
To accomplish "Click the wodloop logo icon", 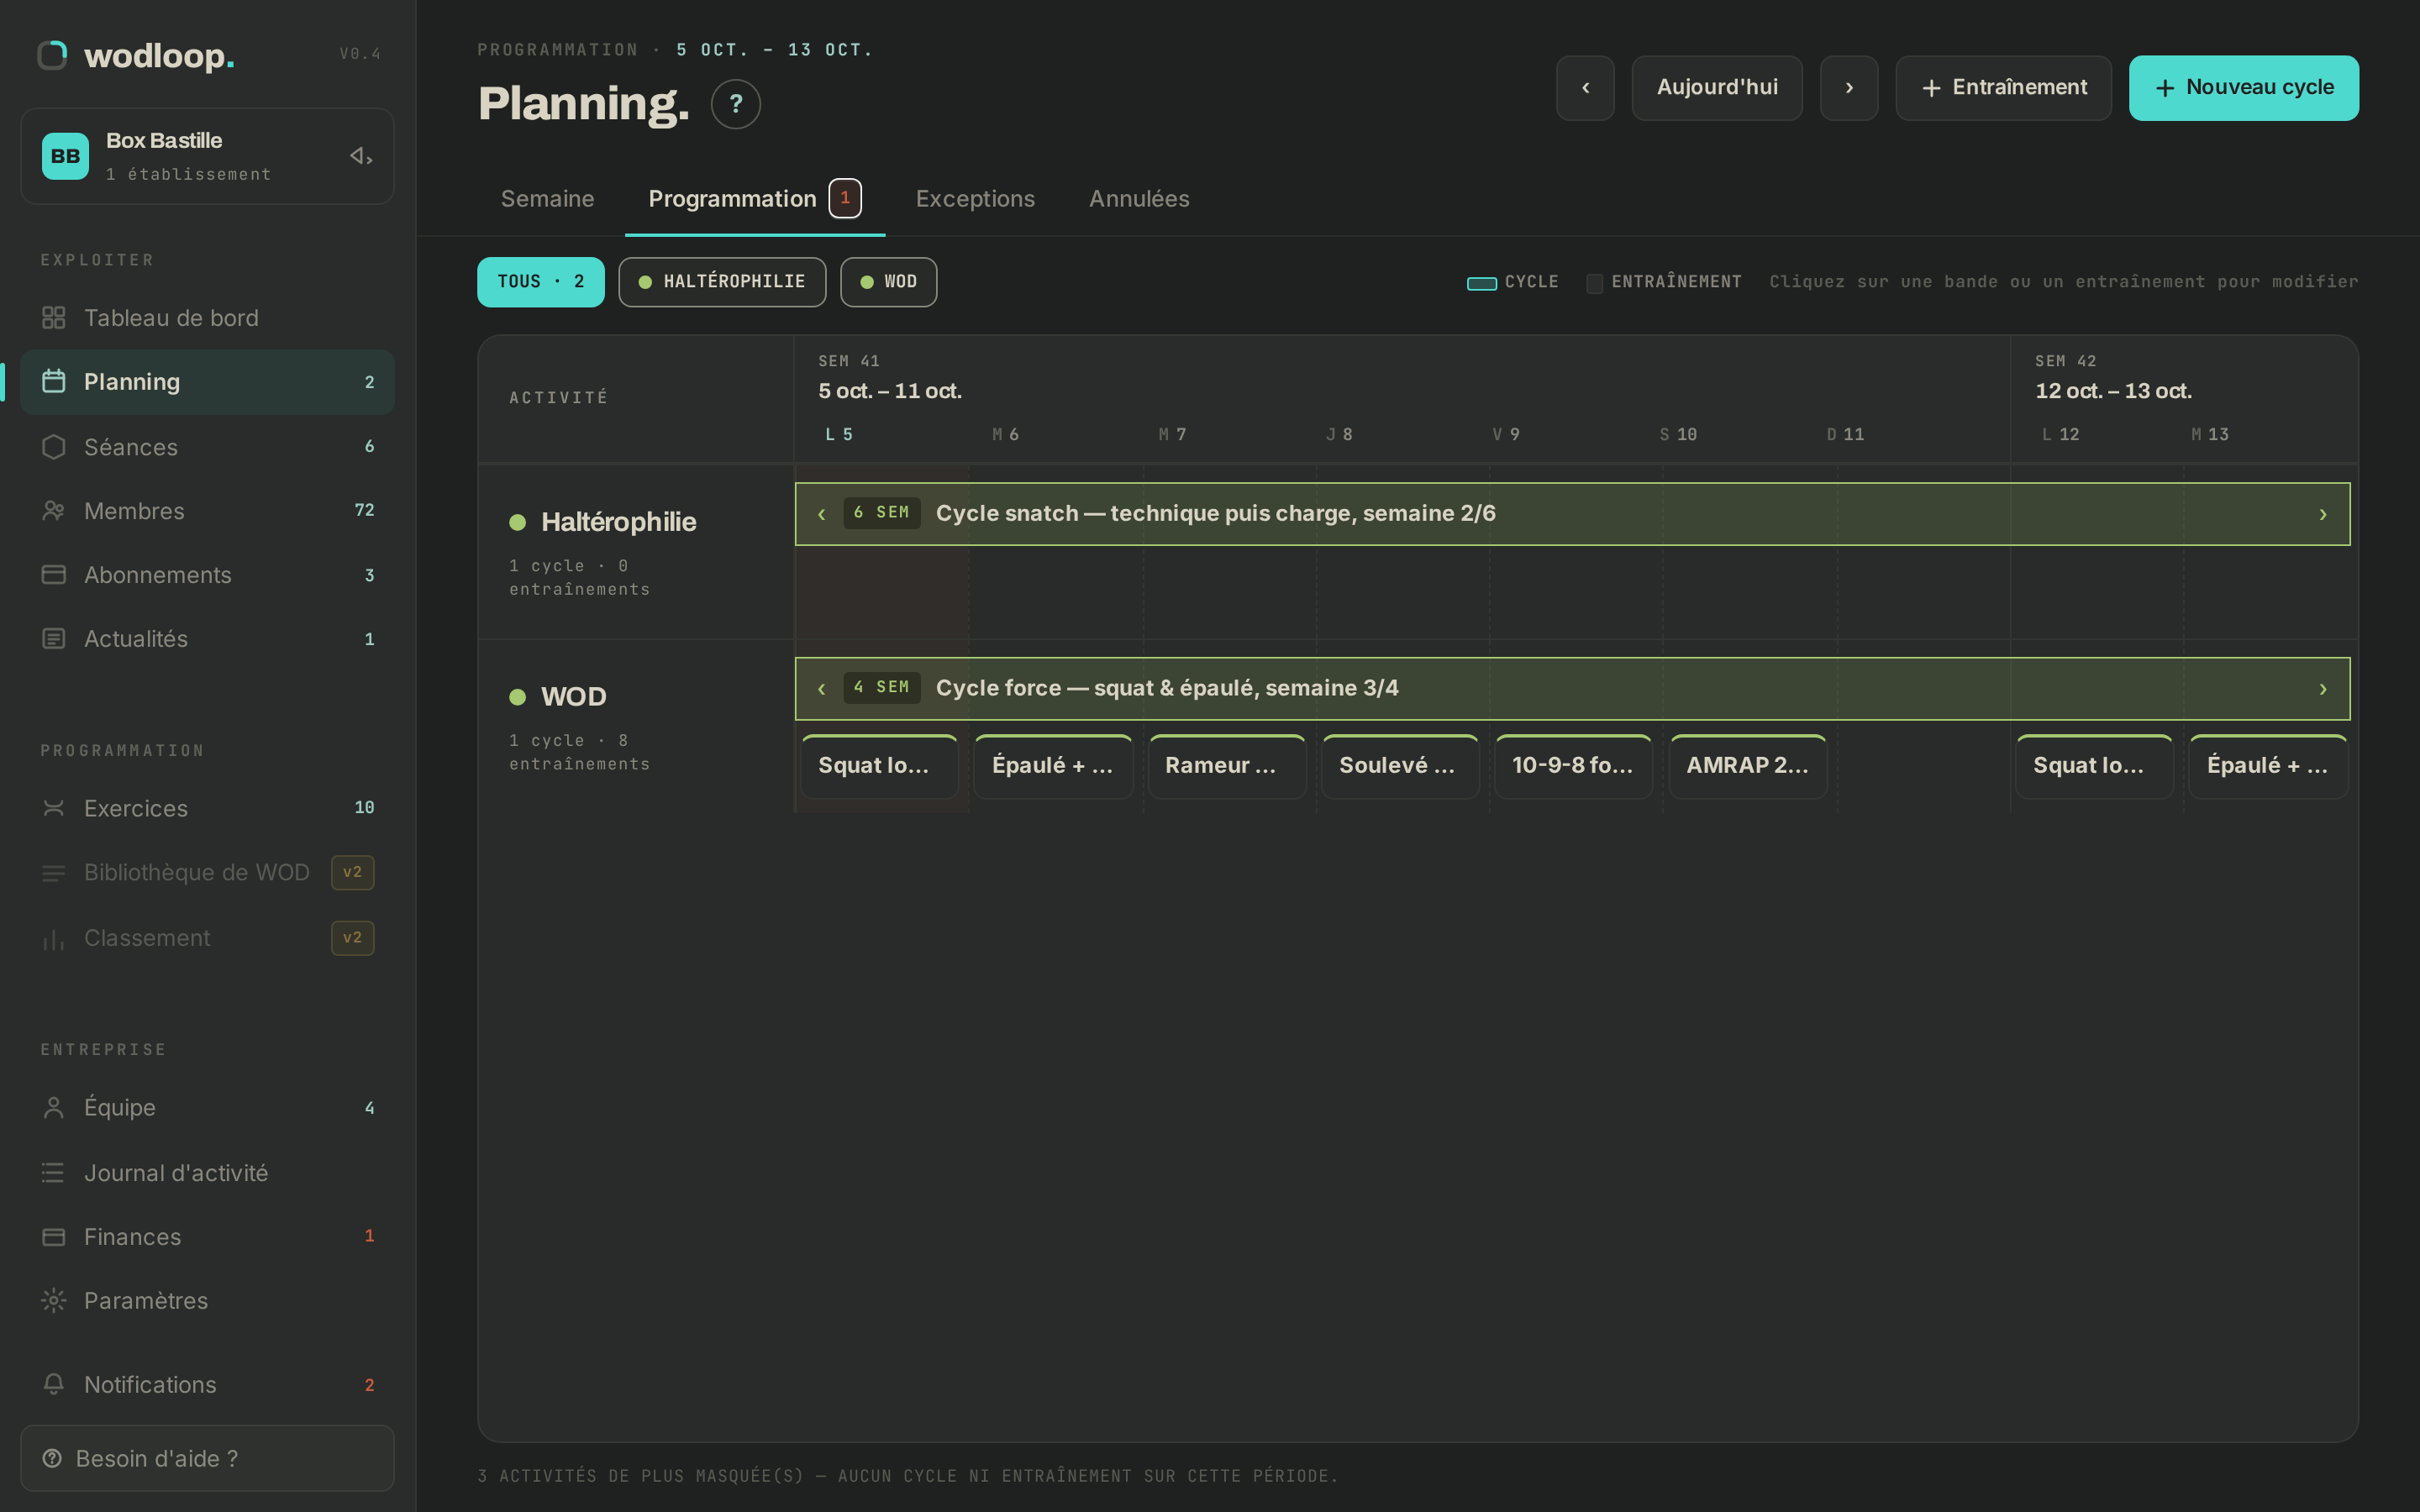I will pos(52,55).
